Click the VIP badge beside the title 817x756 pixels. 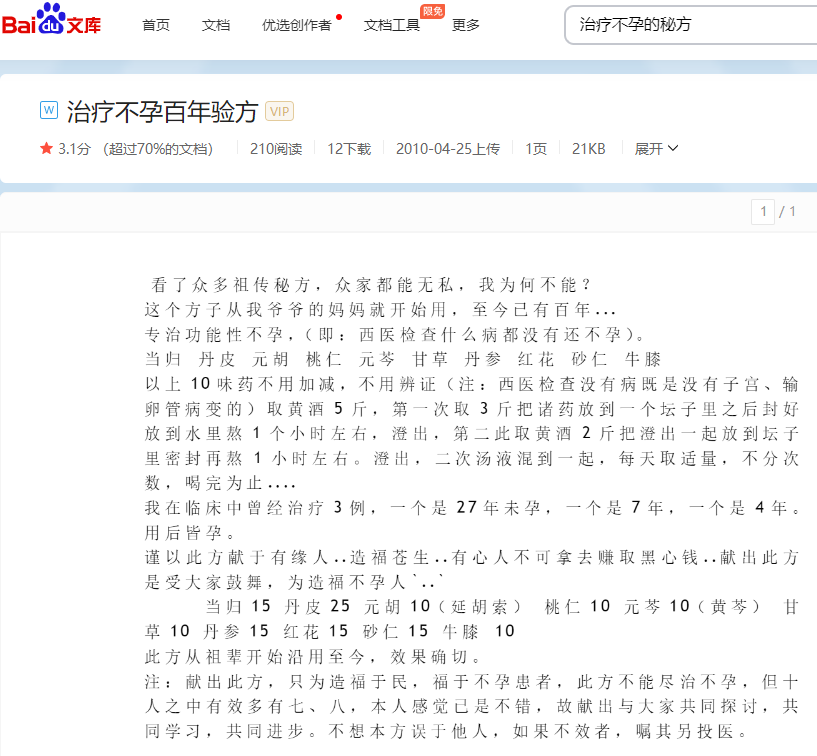[279, 111]
